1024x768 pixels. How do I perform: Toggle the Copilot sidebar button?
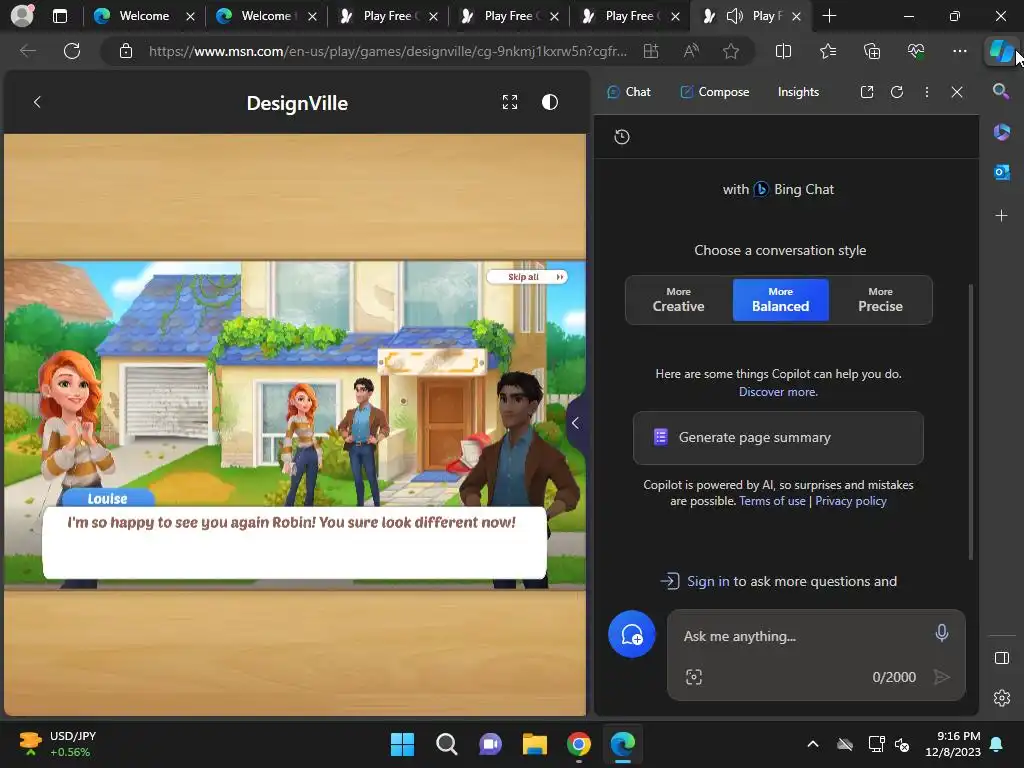(1000, 51)
